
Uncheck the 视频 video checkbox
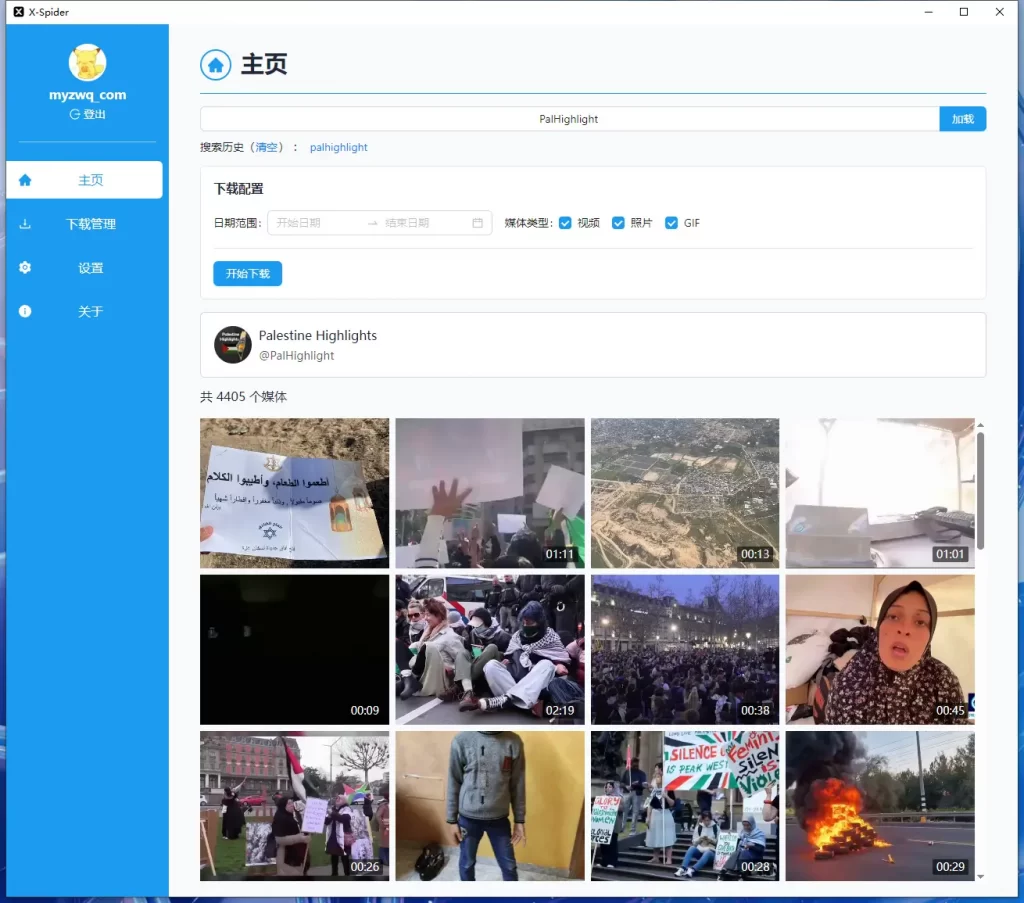[565, 223]
